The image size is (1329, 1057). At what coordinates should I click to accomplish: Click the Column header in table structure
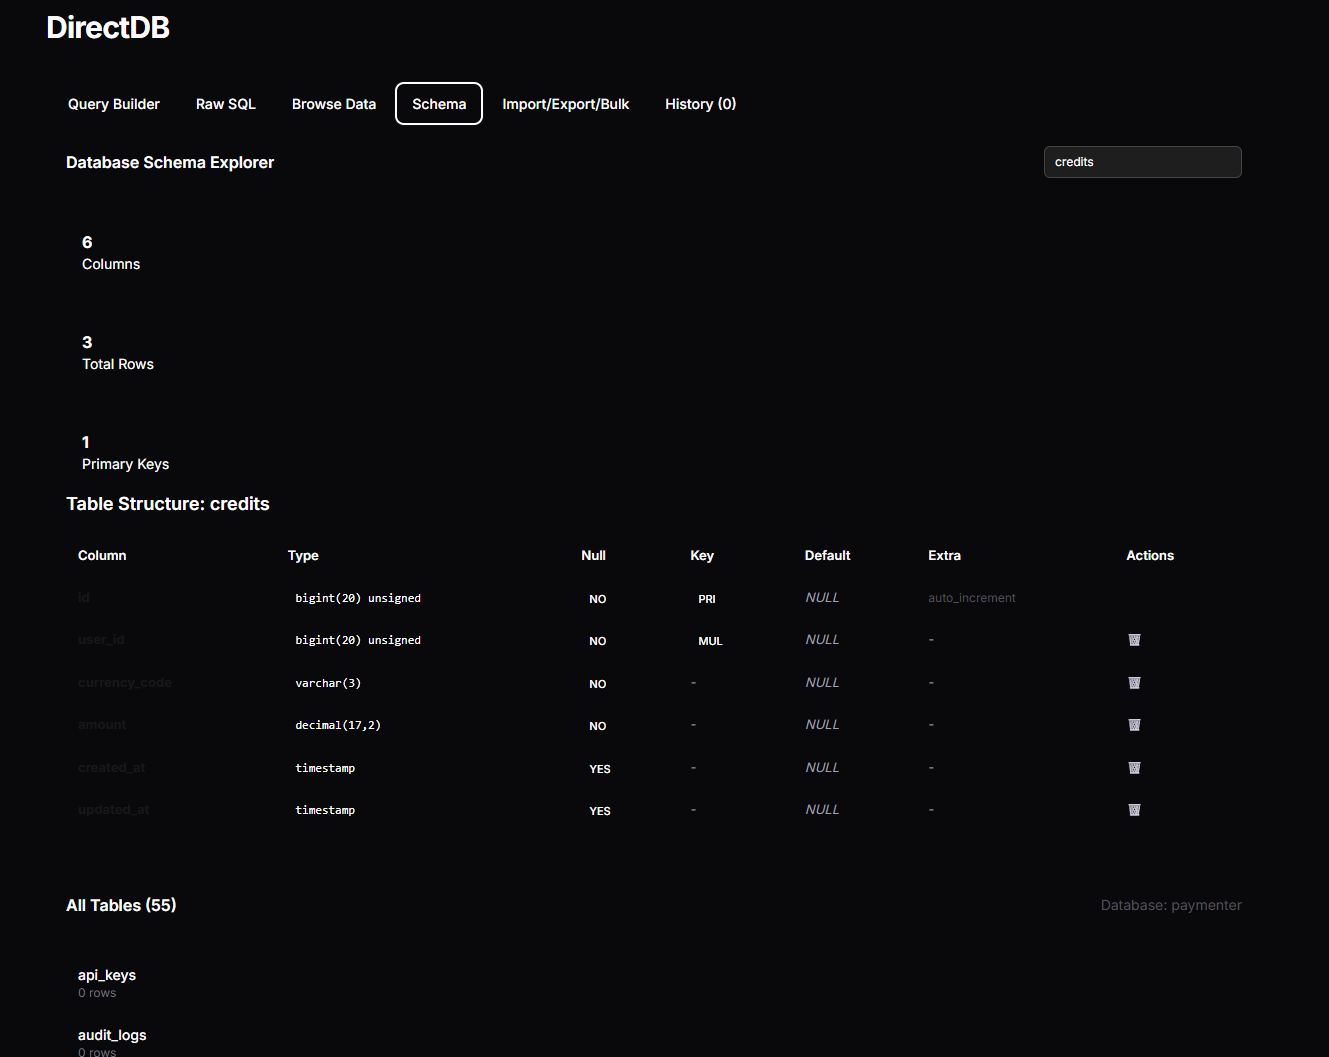tap(102, 556)
